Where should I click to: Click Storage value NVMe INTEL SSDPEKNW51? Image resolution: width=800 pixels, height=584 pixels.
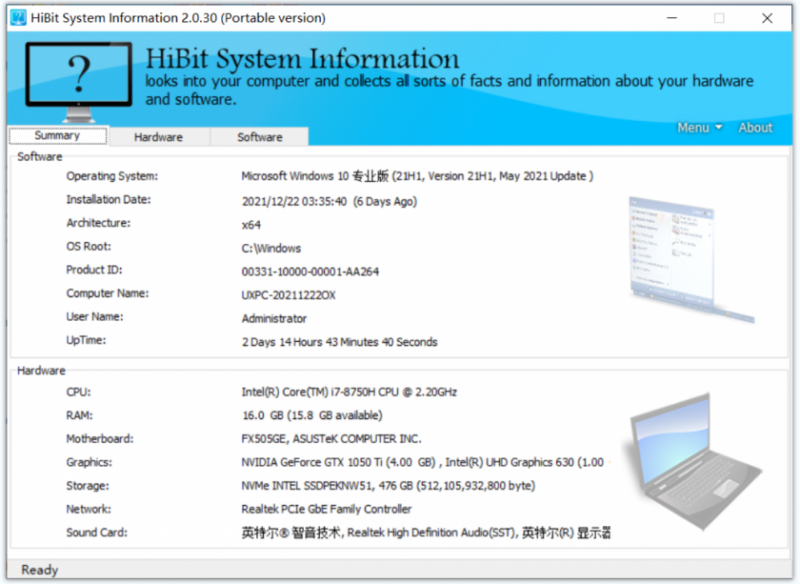click(x=388, y=486)
